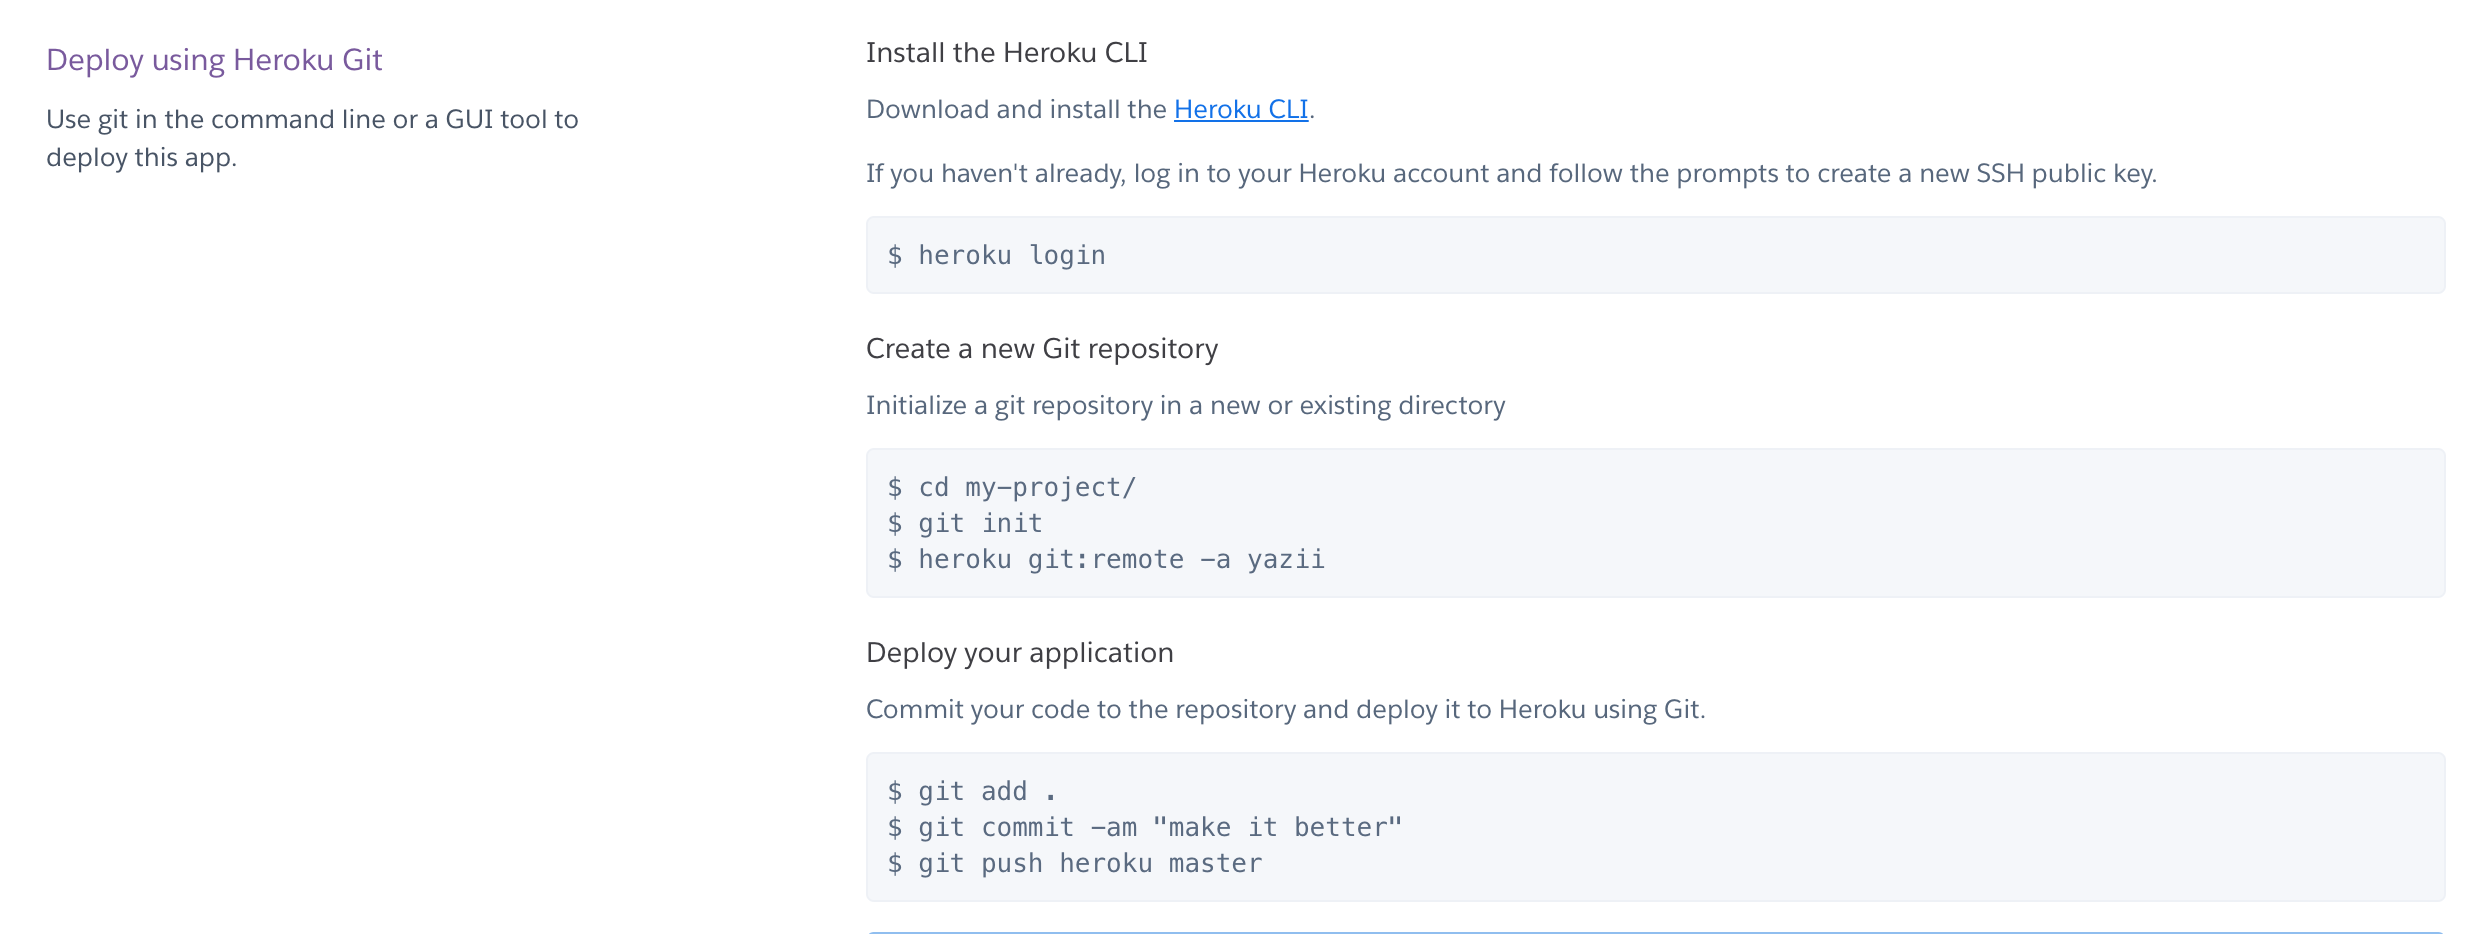Screen dimensions: 2490x934
Task: Click the '$ cd my-project/' command line
Action: (1012, 487)
